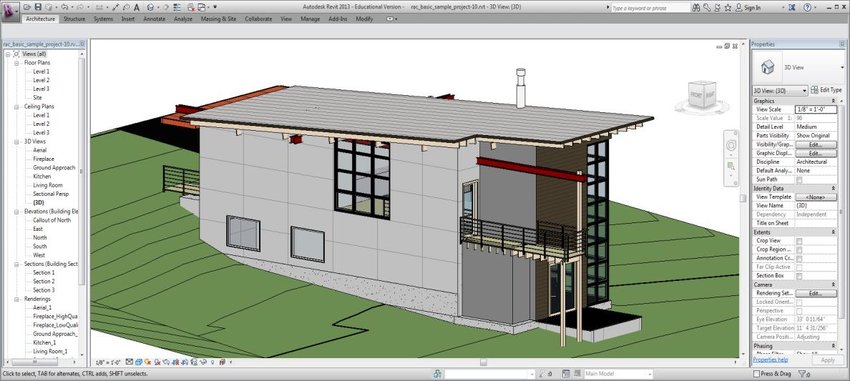This screenshot has width=850, height=381.
Task: Click the View Scale value field
Action: (x=816, y=109)
